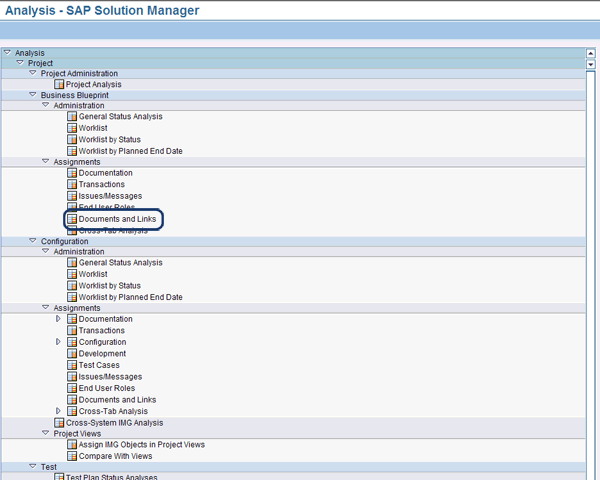Click icon beside Assign IMG Objects in Project Views
600x480 pixels.
pyautogui.click(x=72, y=445)
